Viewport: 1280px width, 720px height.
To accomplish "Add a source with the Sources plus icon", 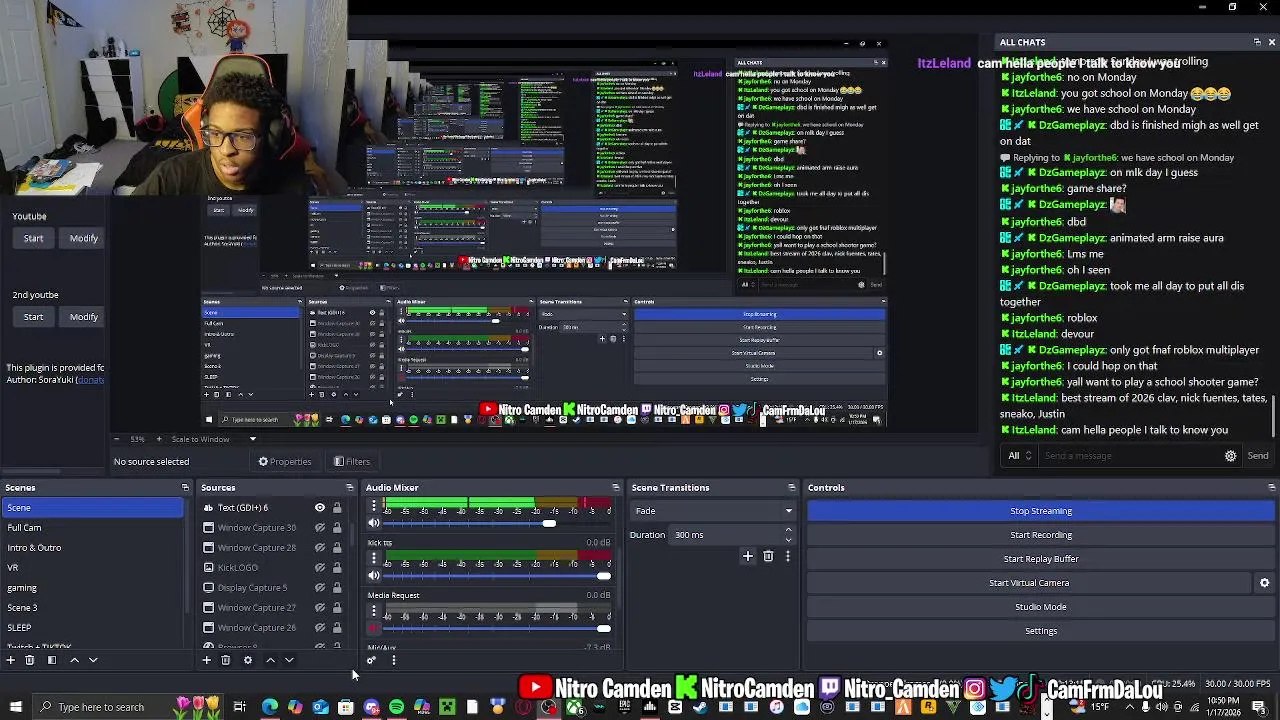I will tap(207, 660).
